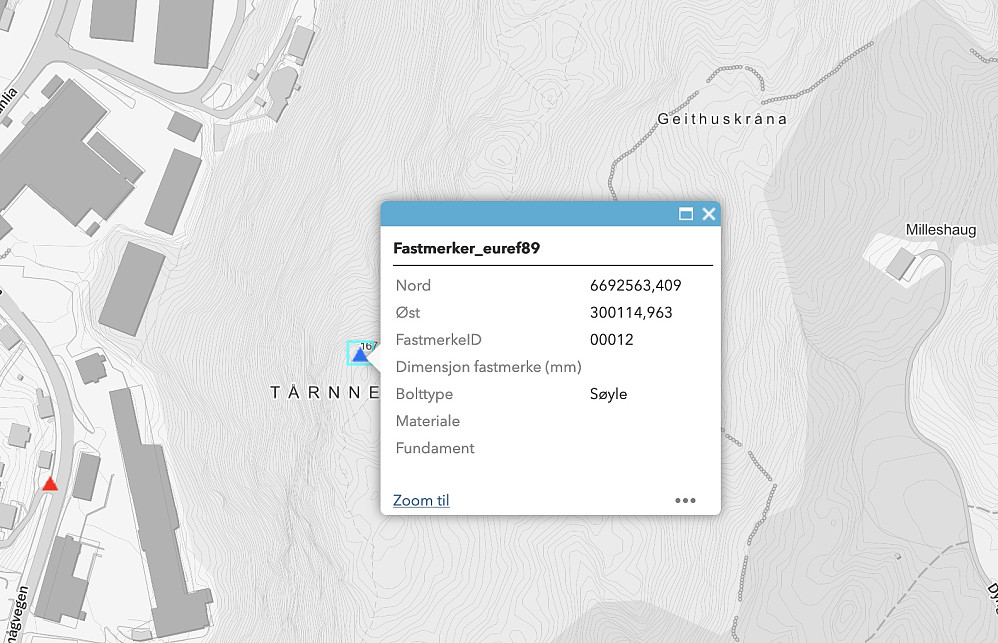Click the Dimensjon fastmerke (mm) label

(x=488, y=367)
